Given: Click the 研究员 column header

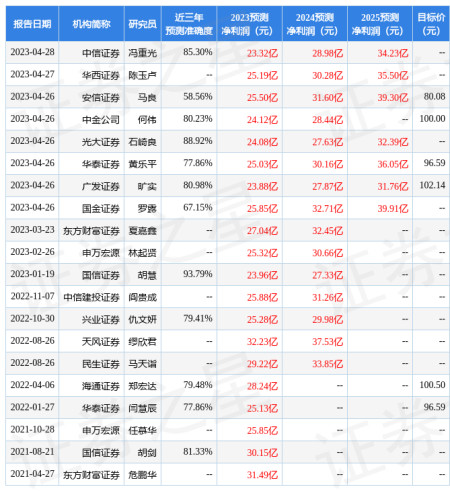Looking at the screenshot, I should tap(143, 24).
